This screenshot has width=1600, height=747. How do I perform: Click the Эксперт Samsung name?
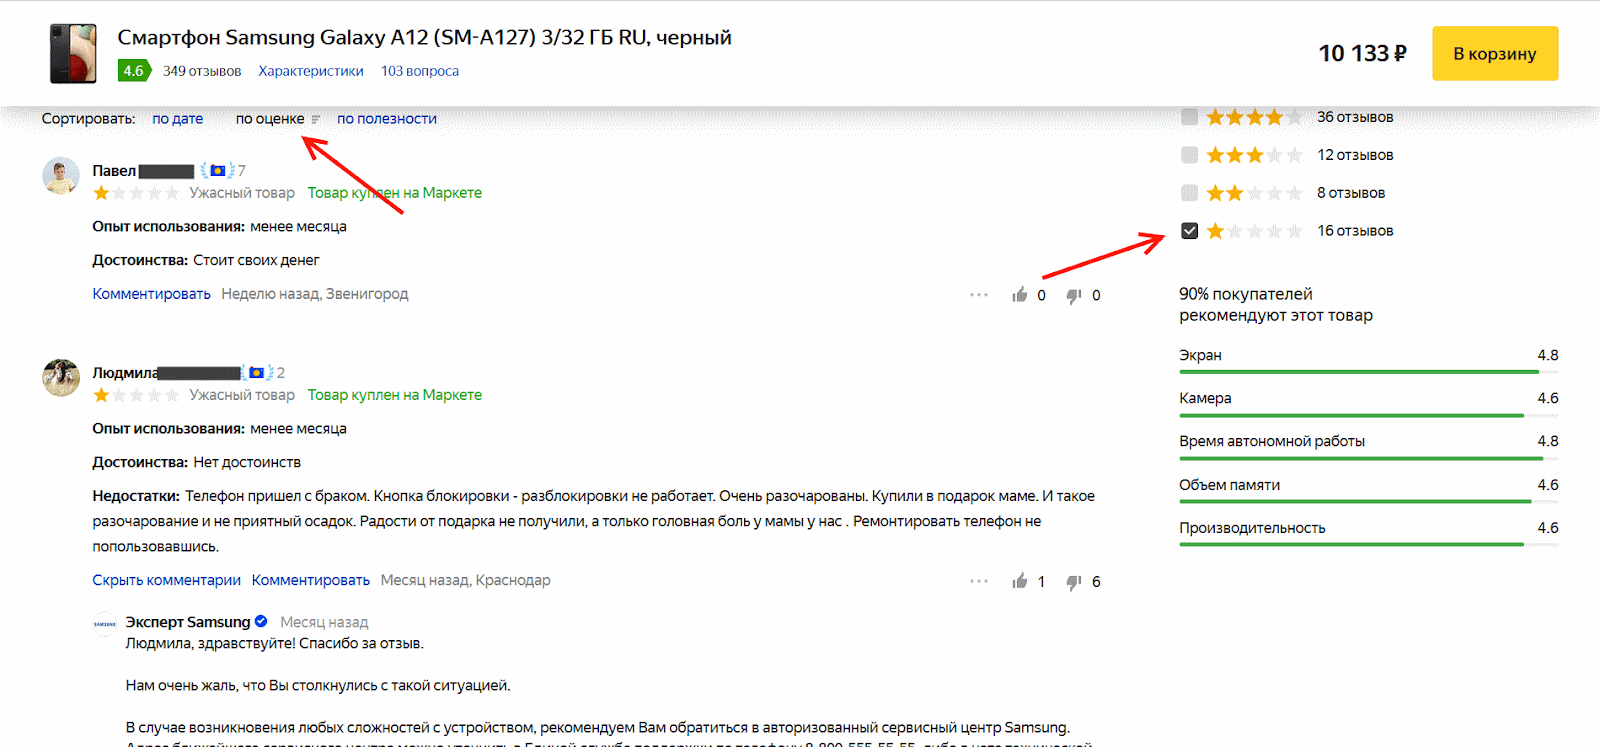point(188,622)
